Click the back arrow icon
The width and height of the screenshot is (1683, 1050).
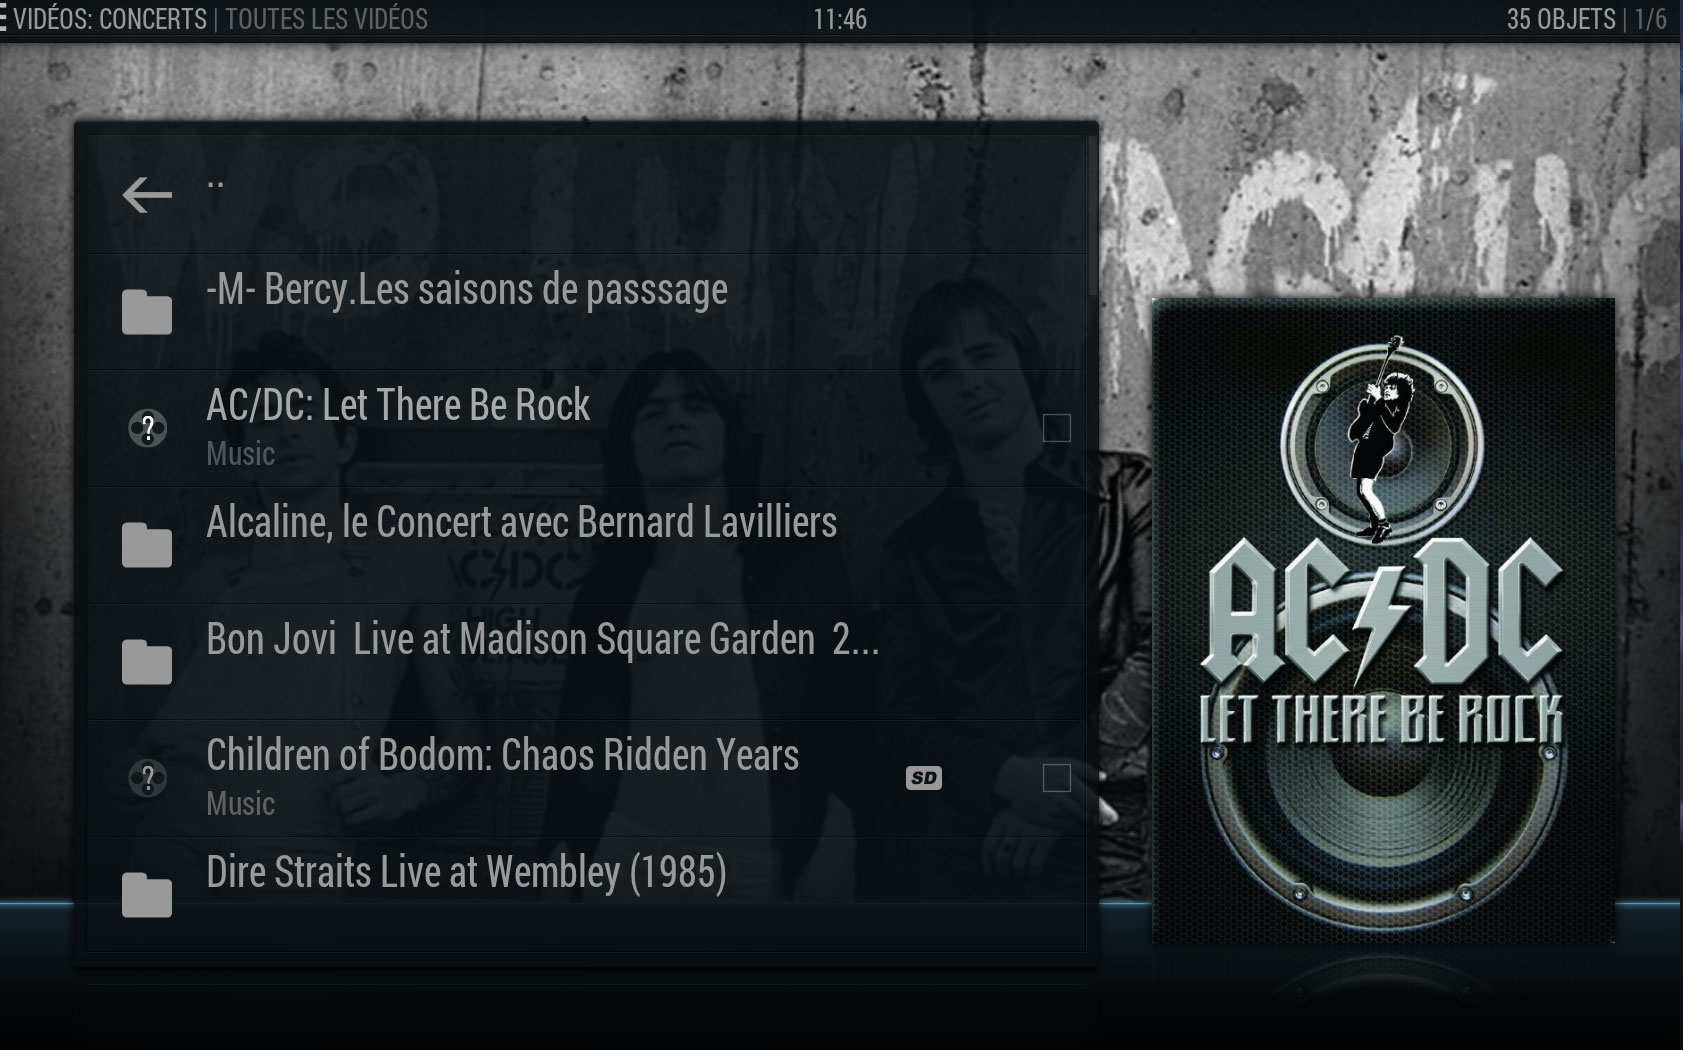(147, 195)
